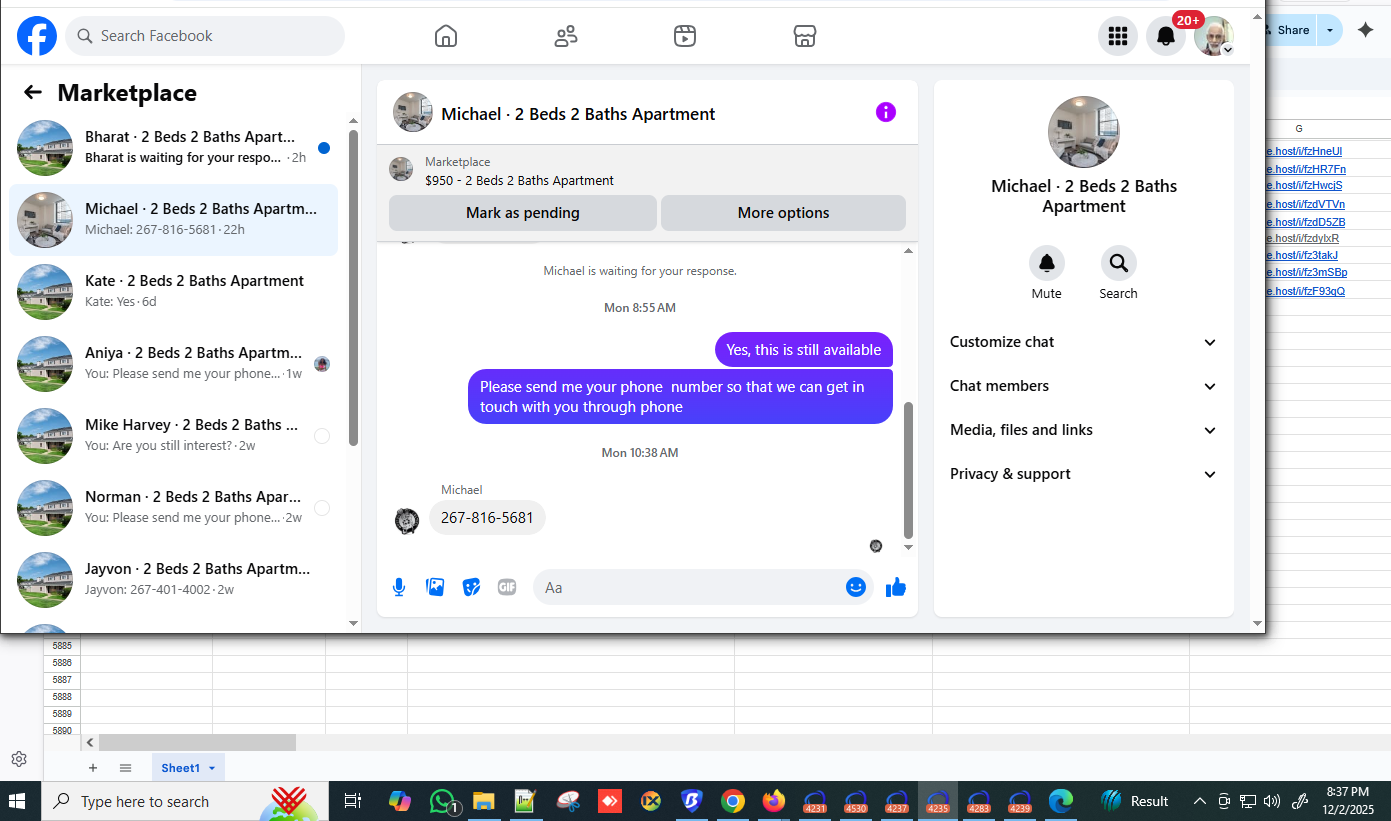Screen dimensions: 1391x821
Task: Open File Explorer from the taskbar
Action: coord(484,801)
